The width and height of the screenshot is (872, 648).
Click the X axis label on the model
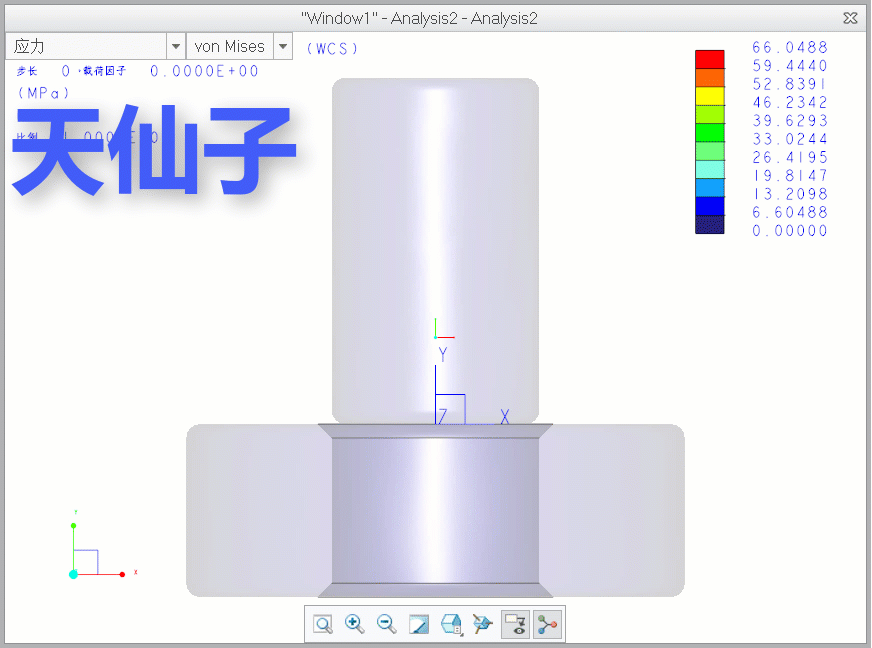click(504, 417)
